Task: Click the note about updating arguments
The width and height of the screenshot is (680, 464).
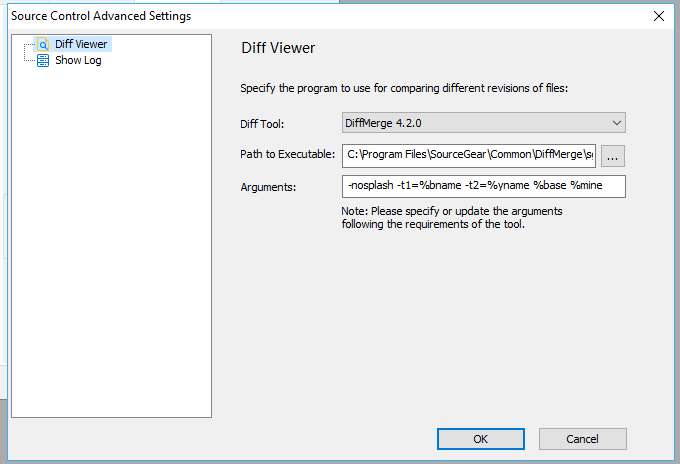Action: click(x=451, y=218)
